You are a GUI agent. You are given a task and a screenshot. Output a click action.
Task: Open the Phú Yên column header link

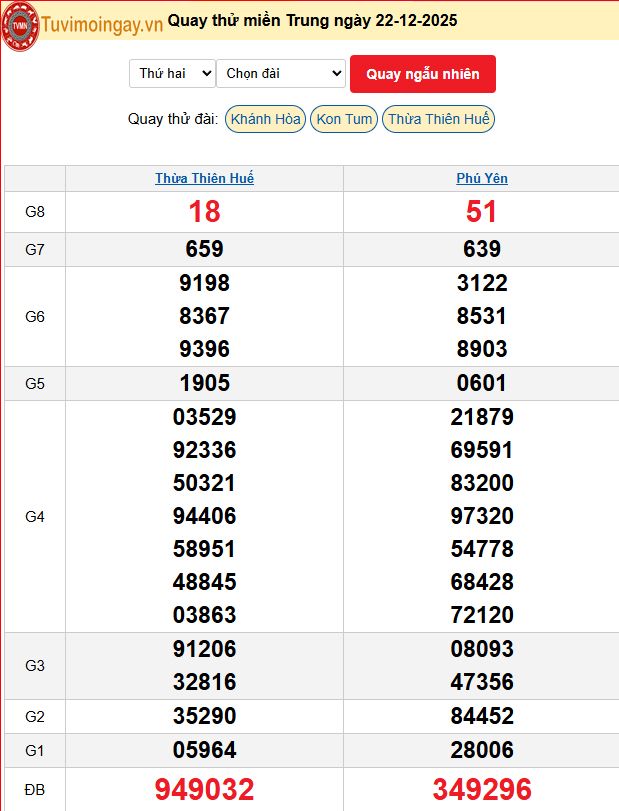pos(482,178)
